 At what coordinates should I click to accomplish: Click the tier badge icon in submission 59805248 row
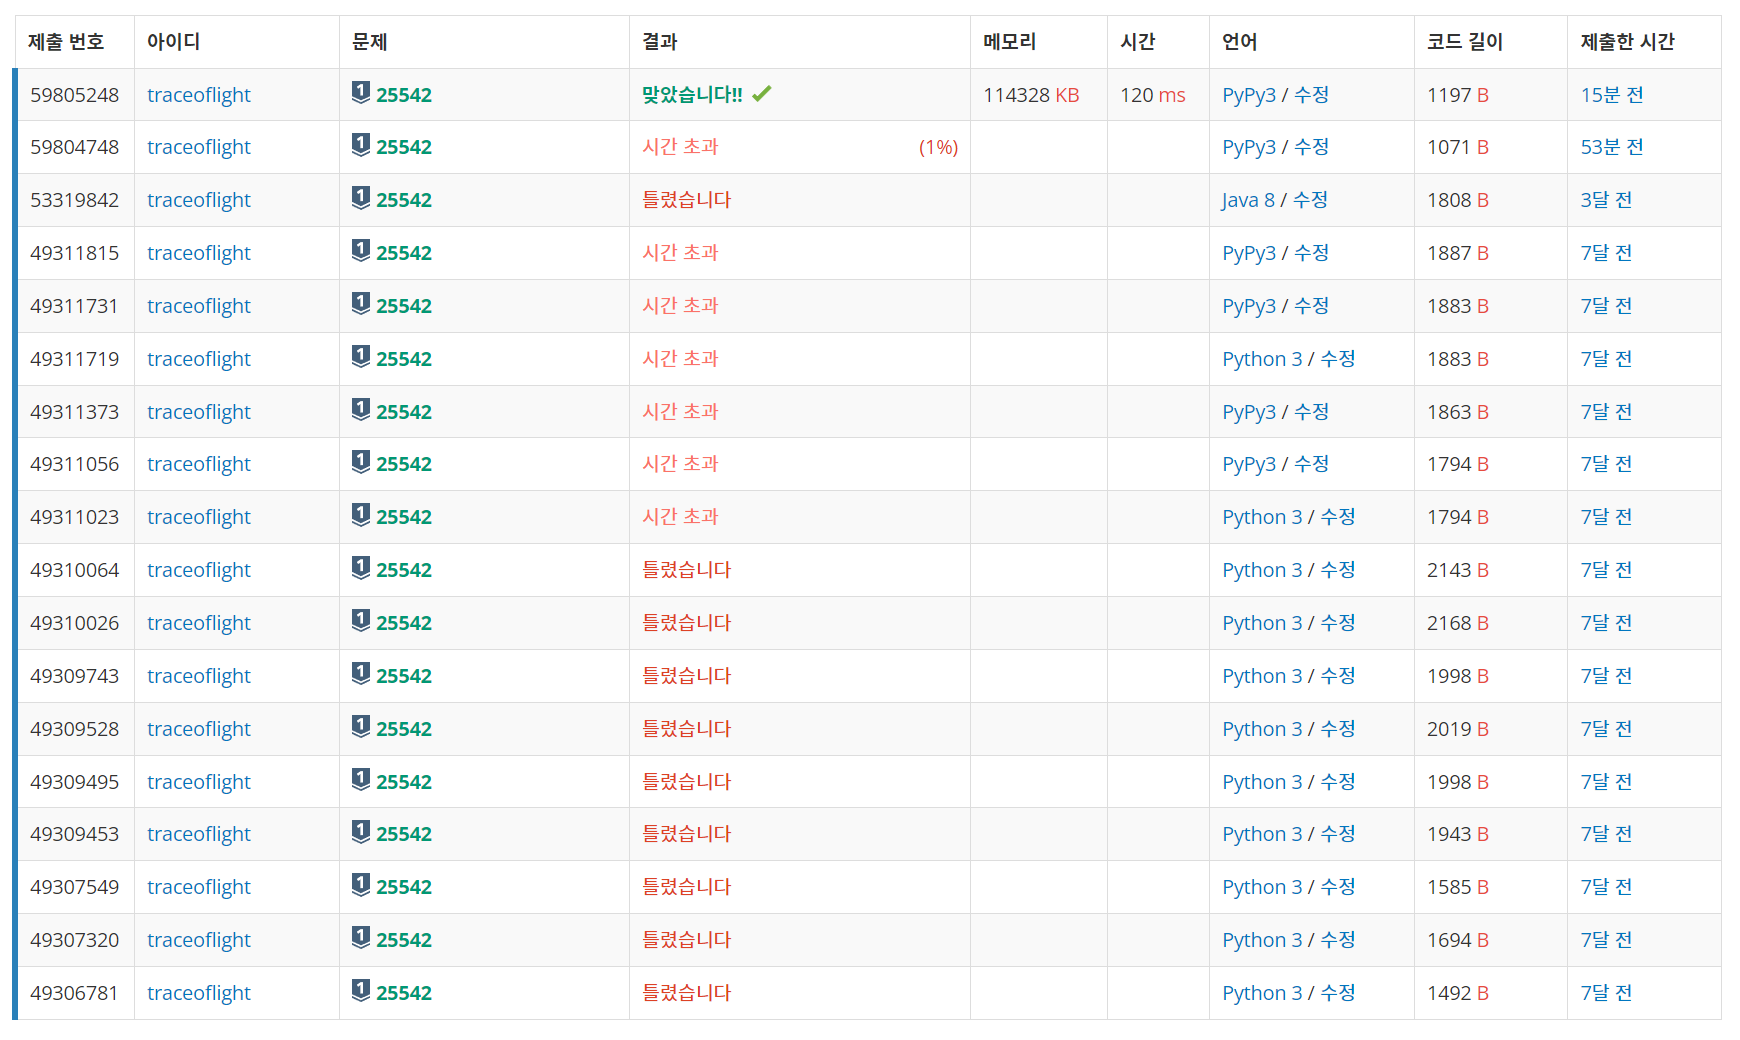tap(361, 93)
